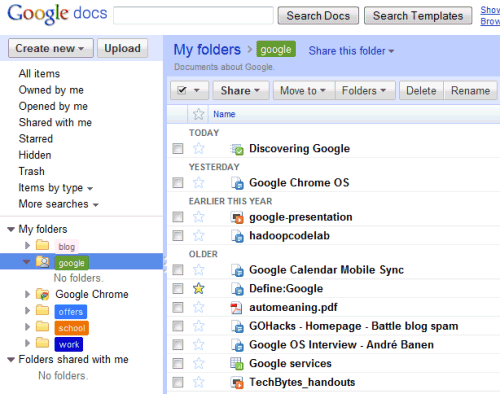Screen dimensions: 500x394
Task: Check the box for google-presentation
Action: coord(178,217)
